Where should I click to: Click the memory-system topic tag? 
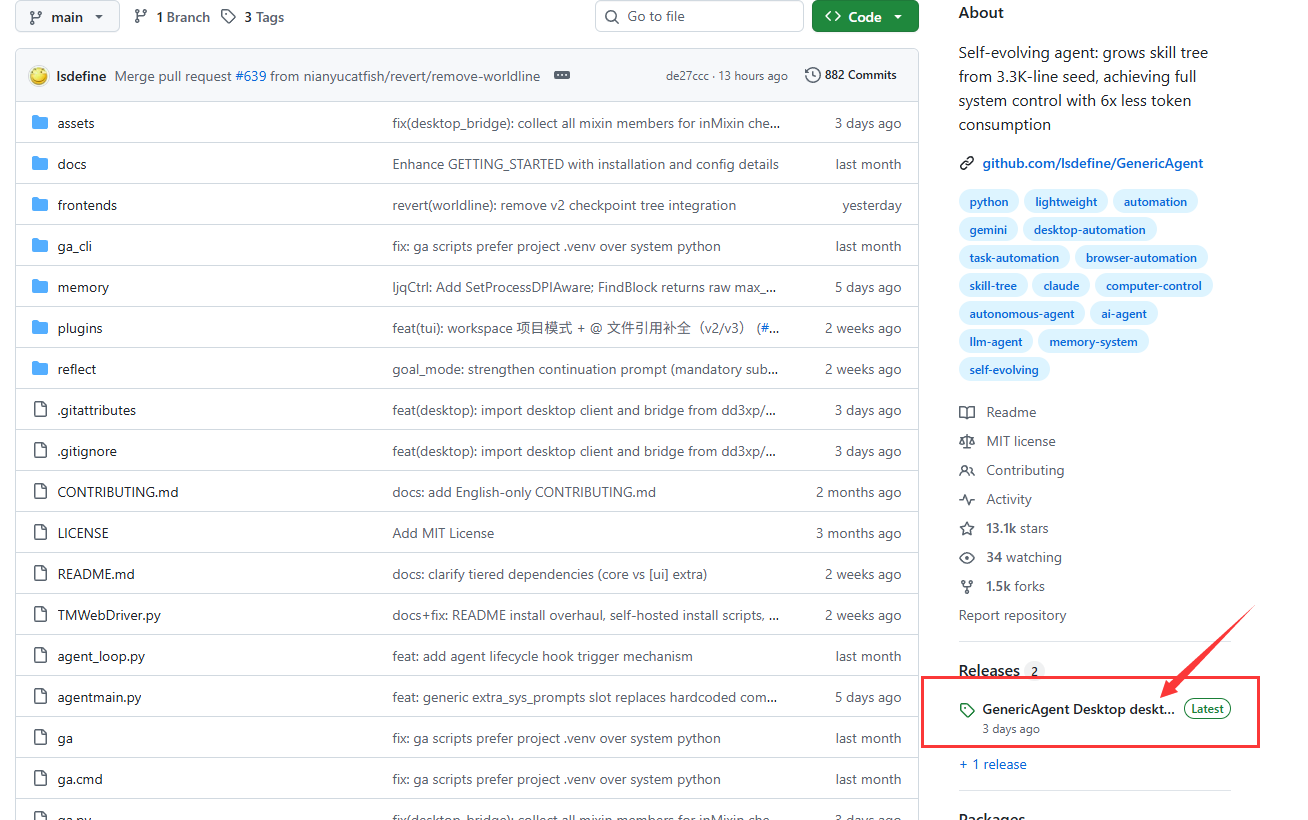1093,342
